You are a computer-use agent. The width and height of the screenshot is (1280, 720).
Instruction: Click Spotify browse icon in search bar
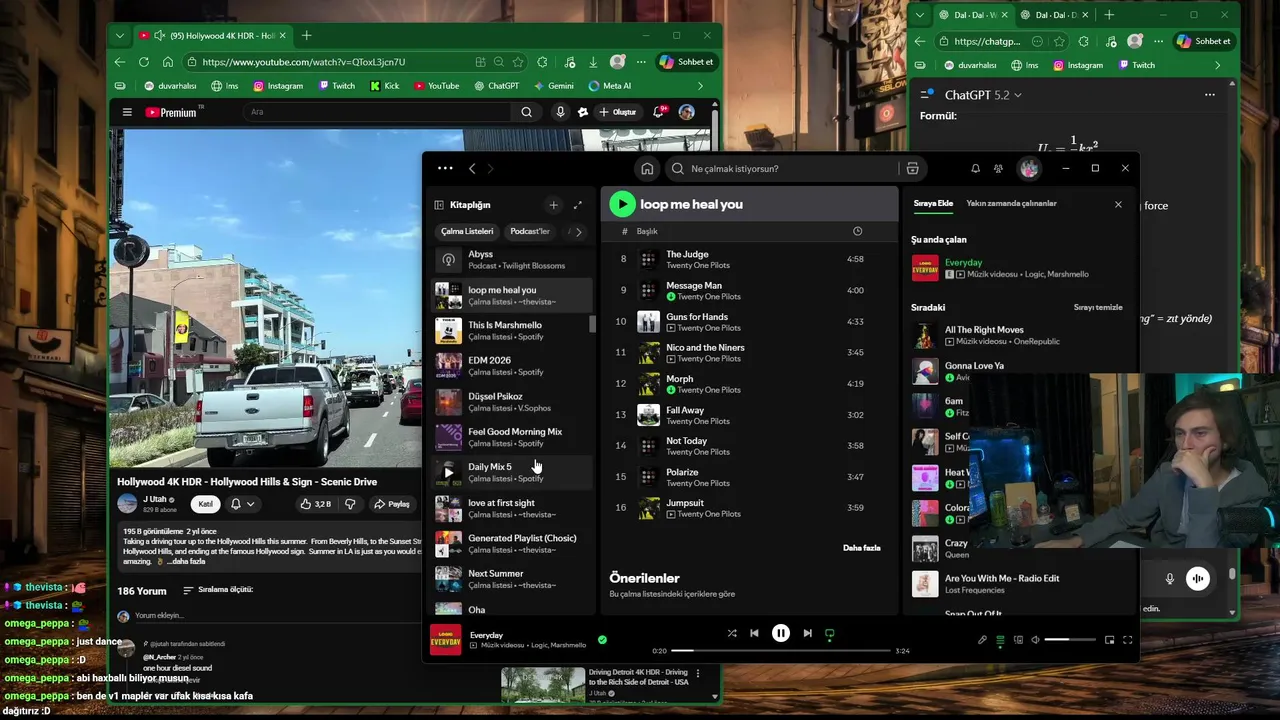pos(912,169)
